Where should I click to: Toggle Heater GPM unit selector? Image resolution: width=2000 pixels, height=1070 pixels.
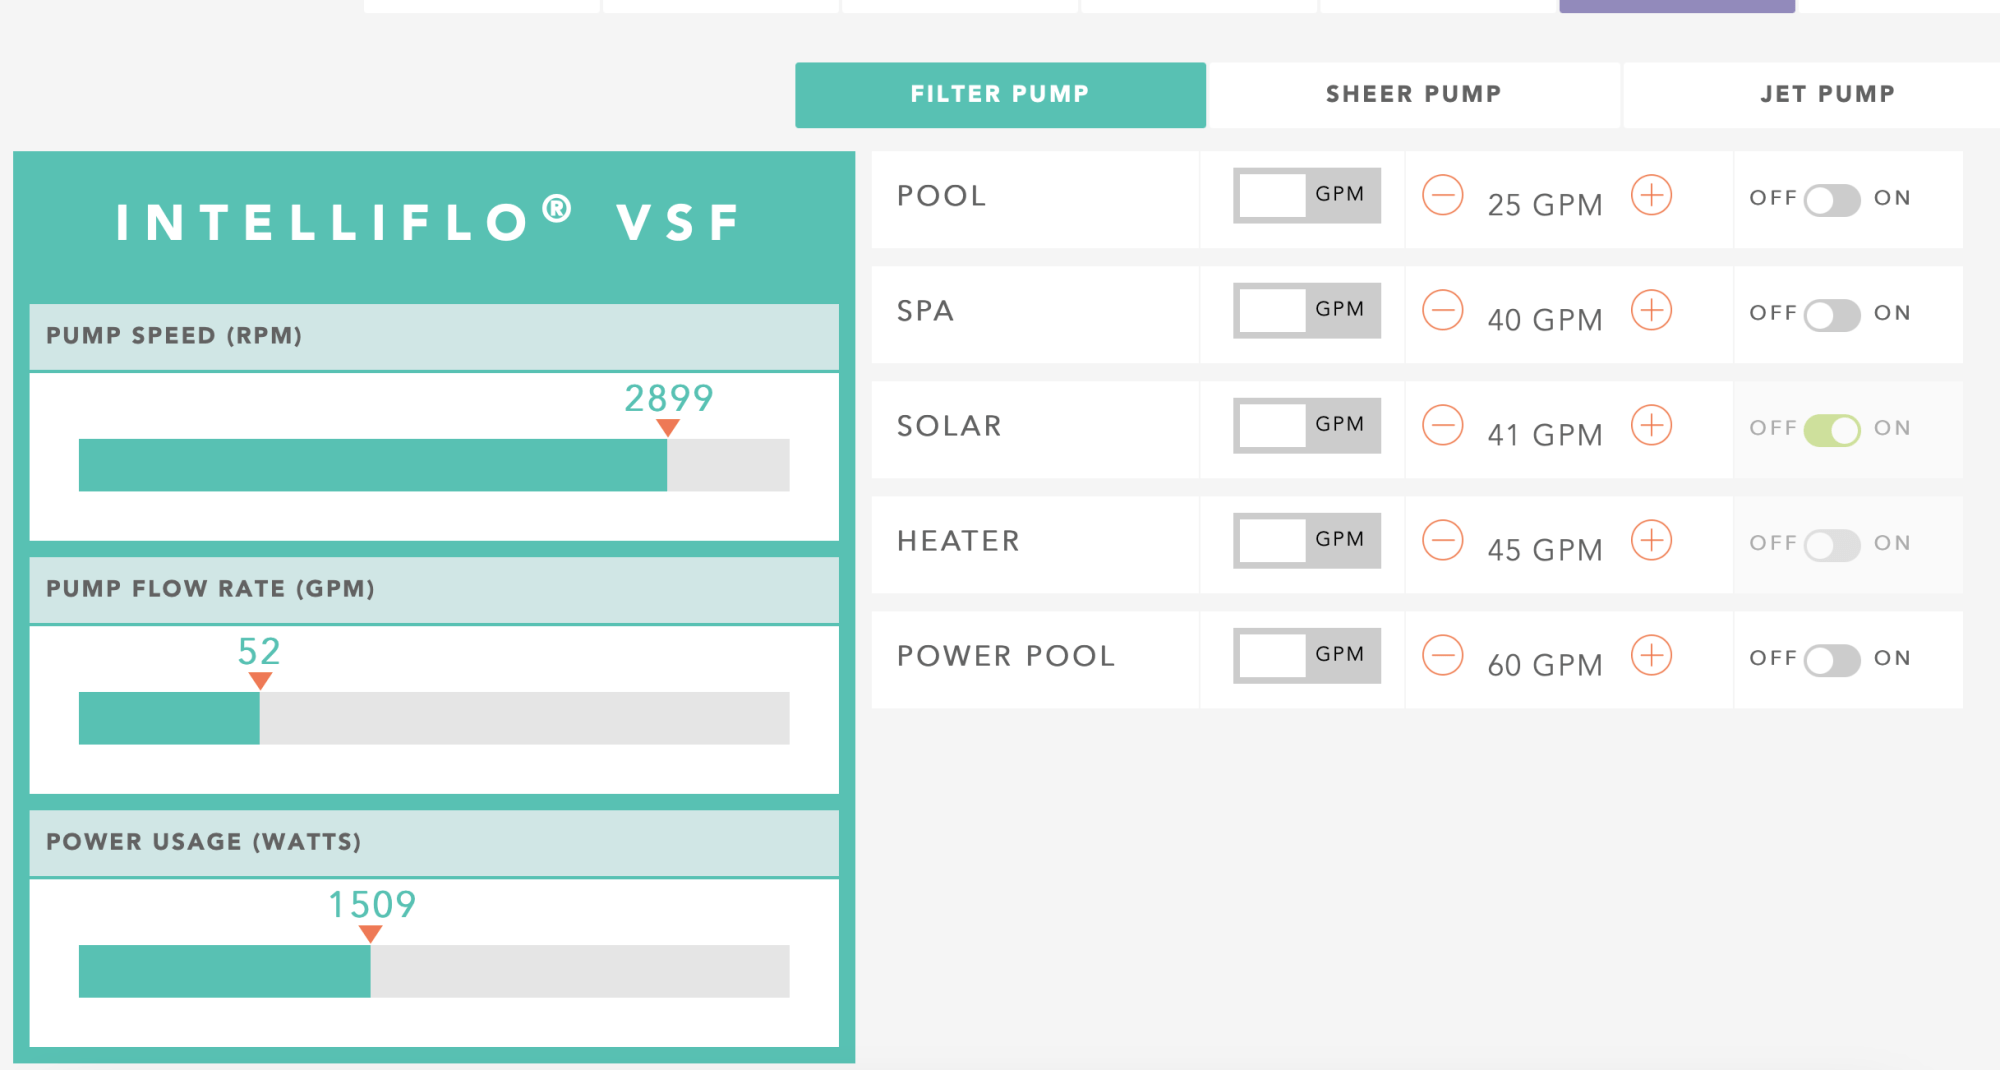pyautogui.click(x=1307, y=540)
